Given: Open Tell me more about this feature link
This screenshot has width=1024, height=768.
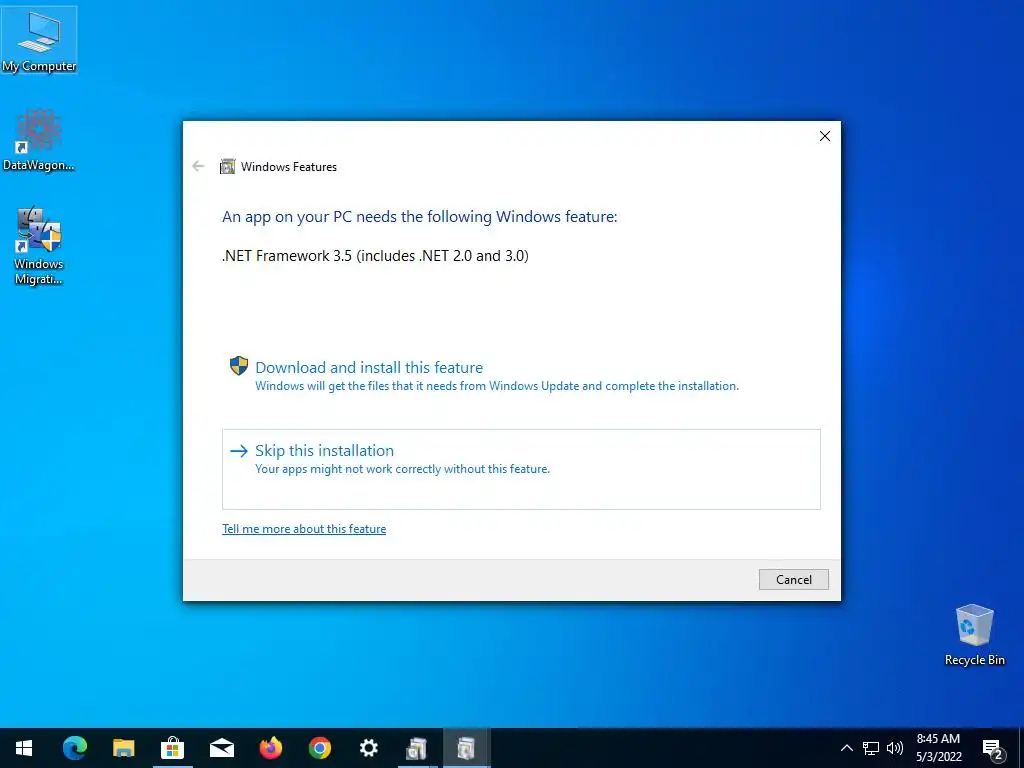Looking at the screenshot, I should [x=304, y=529].
